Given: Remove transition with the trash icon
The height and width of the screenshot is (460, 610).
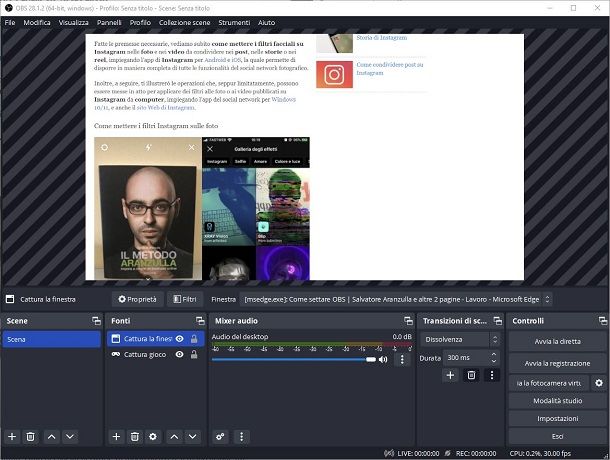Looking at the screenshot, I should pyautogui.click(x=471, y=375).
